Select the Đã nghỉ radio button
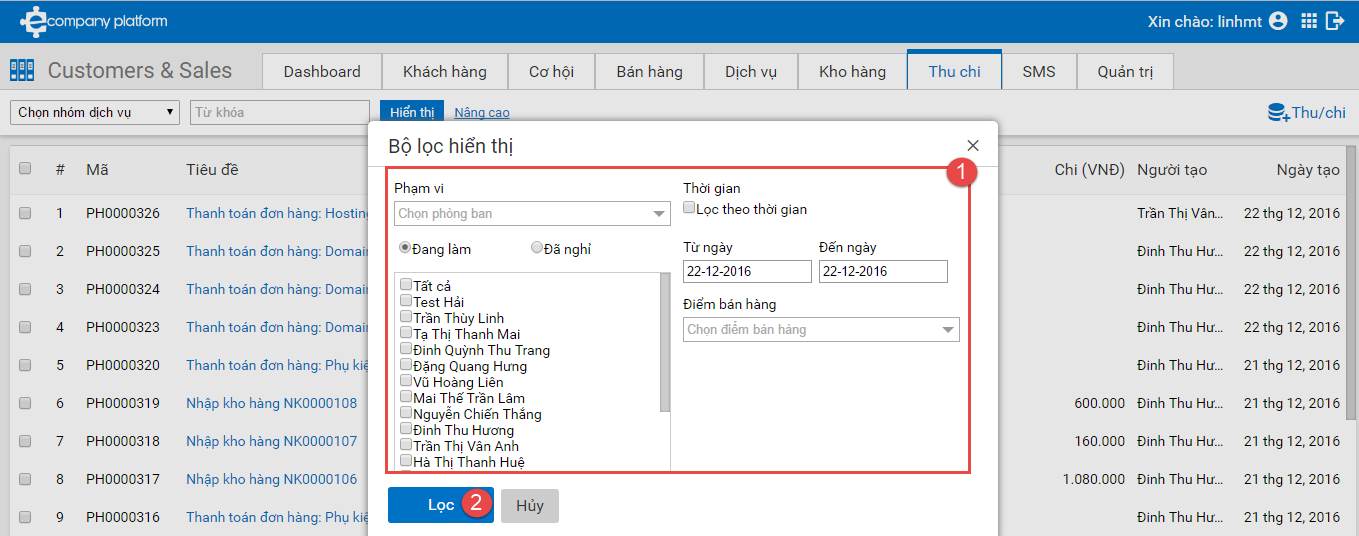The height and width of the screenshot is (536, 1359). [x=537, y=247]
